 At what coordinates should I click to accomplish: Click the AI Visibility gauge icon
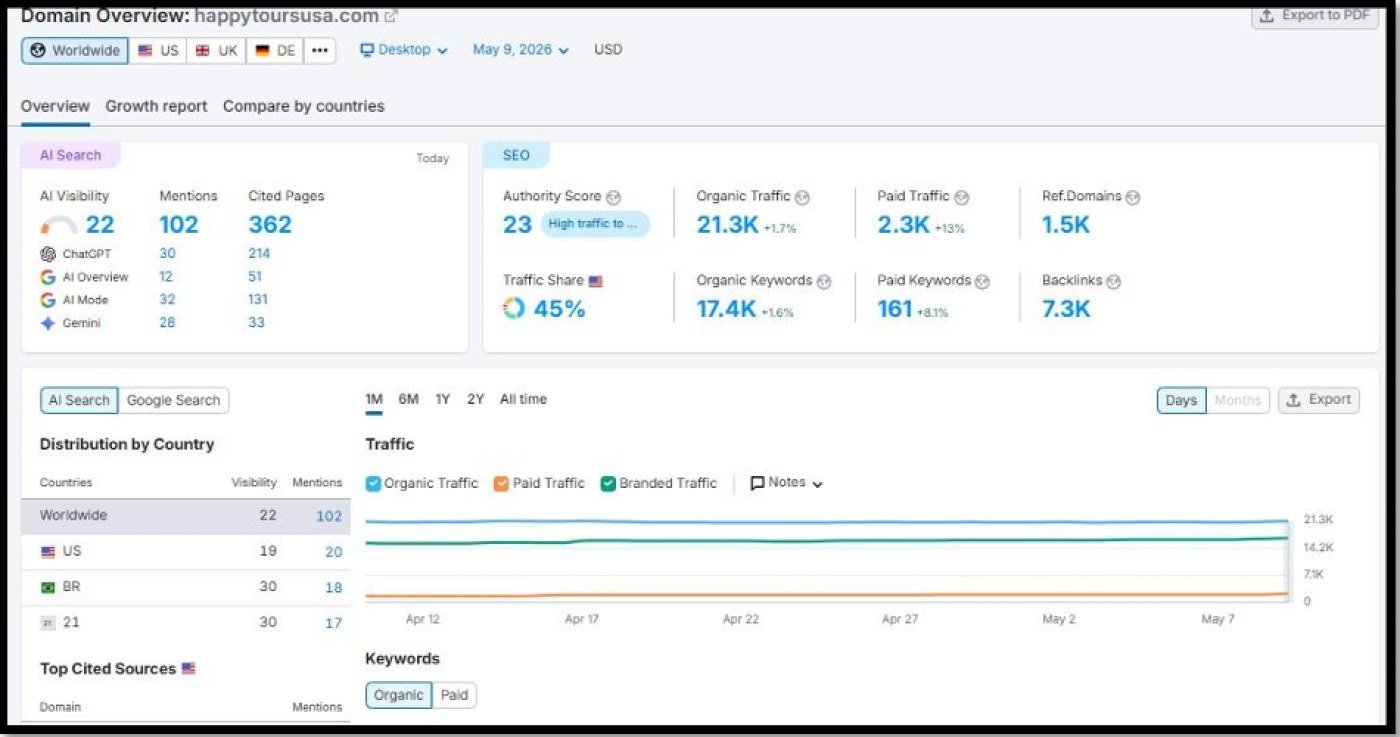click(59, 226)
